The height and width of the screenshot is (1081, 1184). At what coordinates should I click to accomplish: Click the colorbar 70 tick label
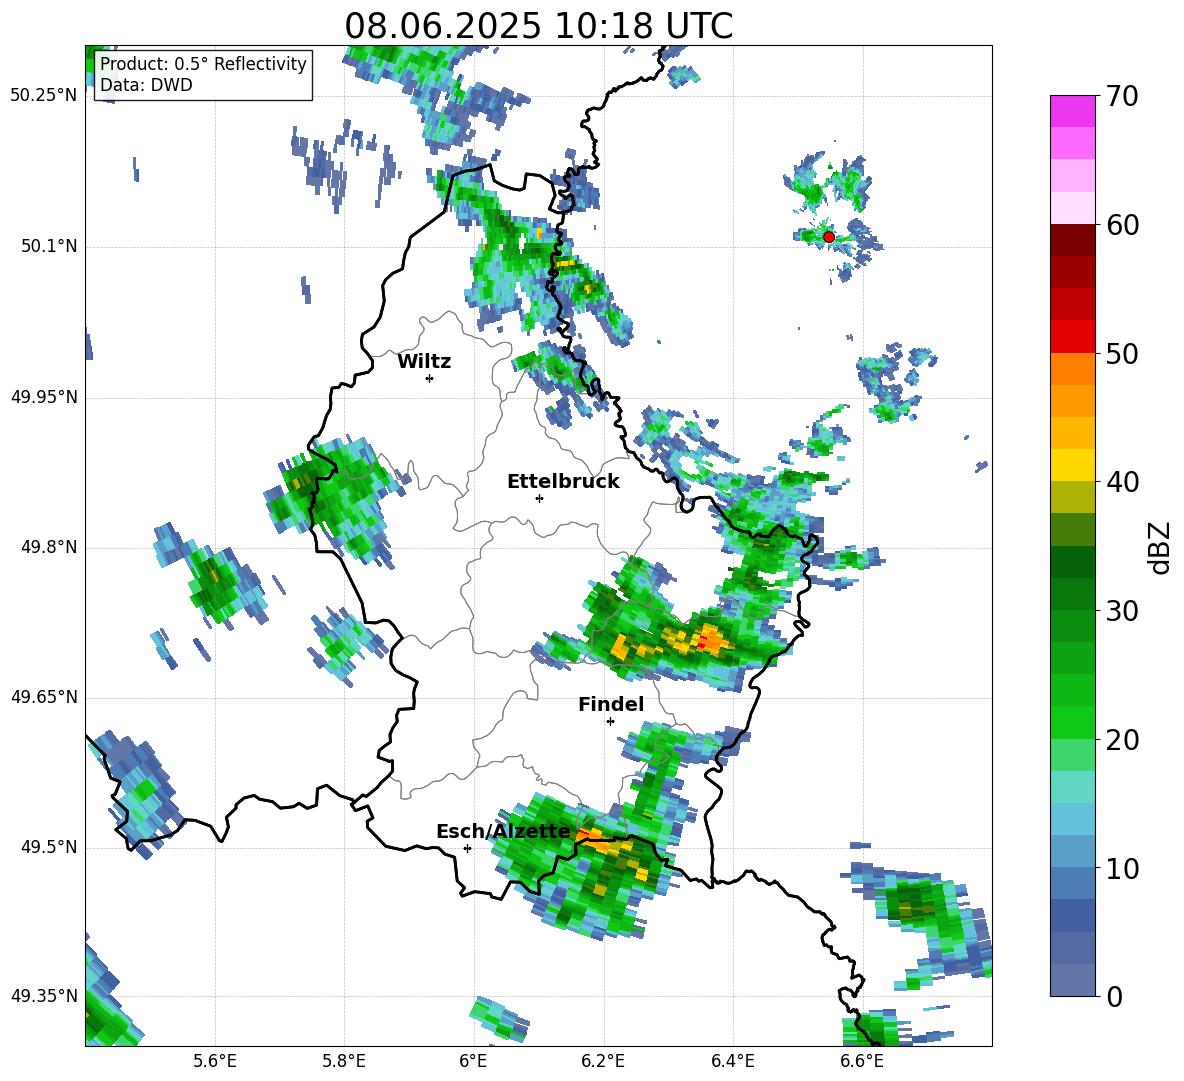coord(1122,96)
